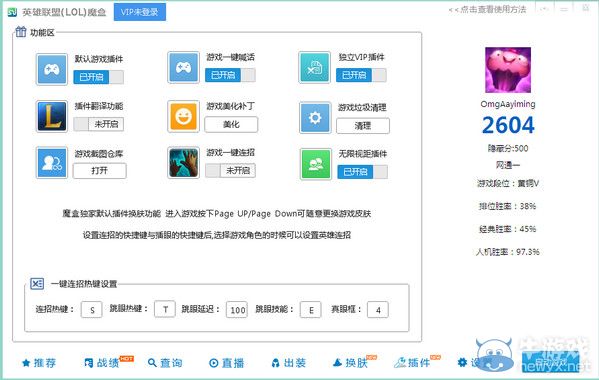Click the 人机胜率：97.3% text

(508, 252)
